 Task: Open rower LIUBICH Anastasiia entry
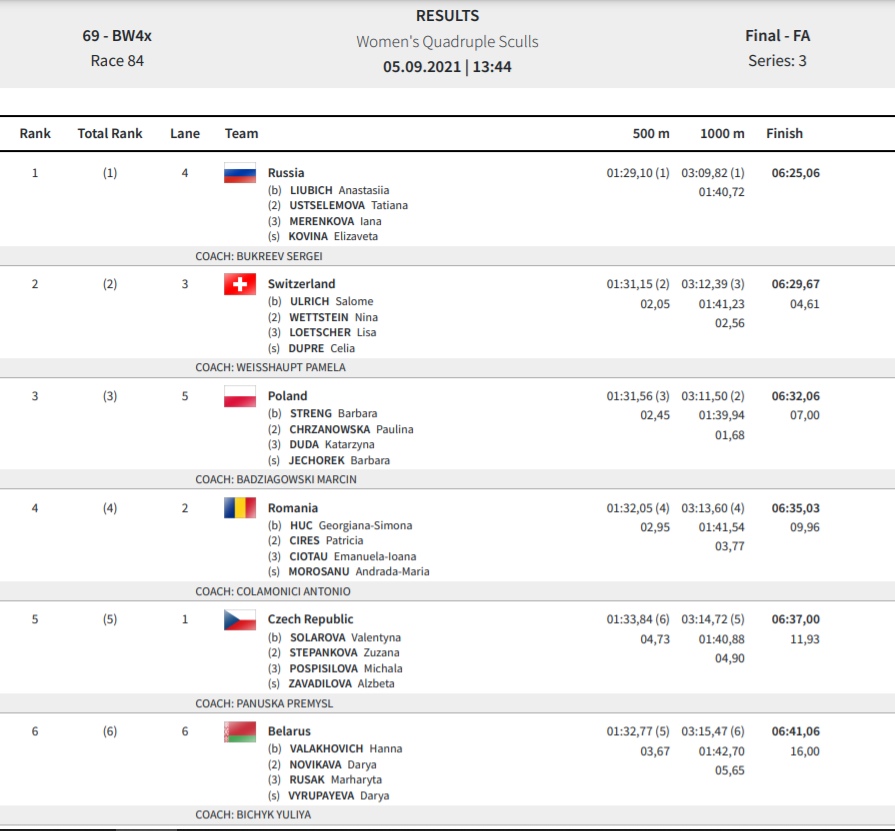[339, 190]
